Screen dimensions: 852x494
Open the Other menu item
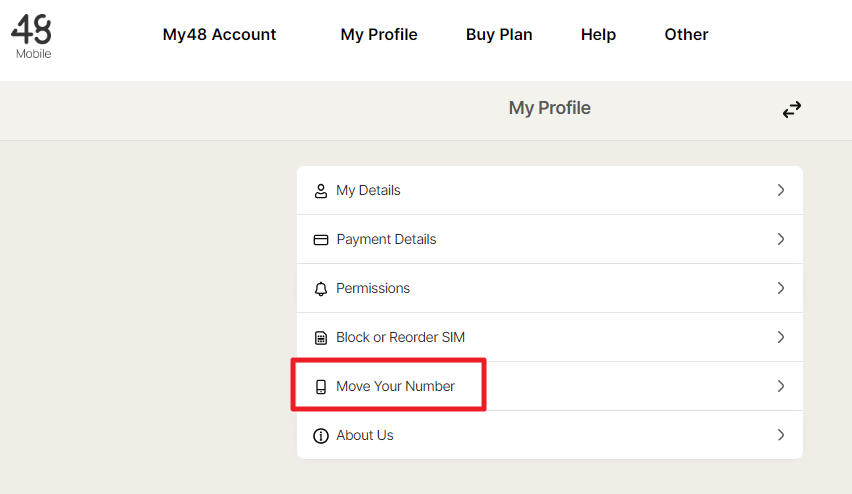(x=686, y=34)
